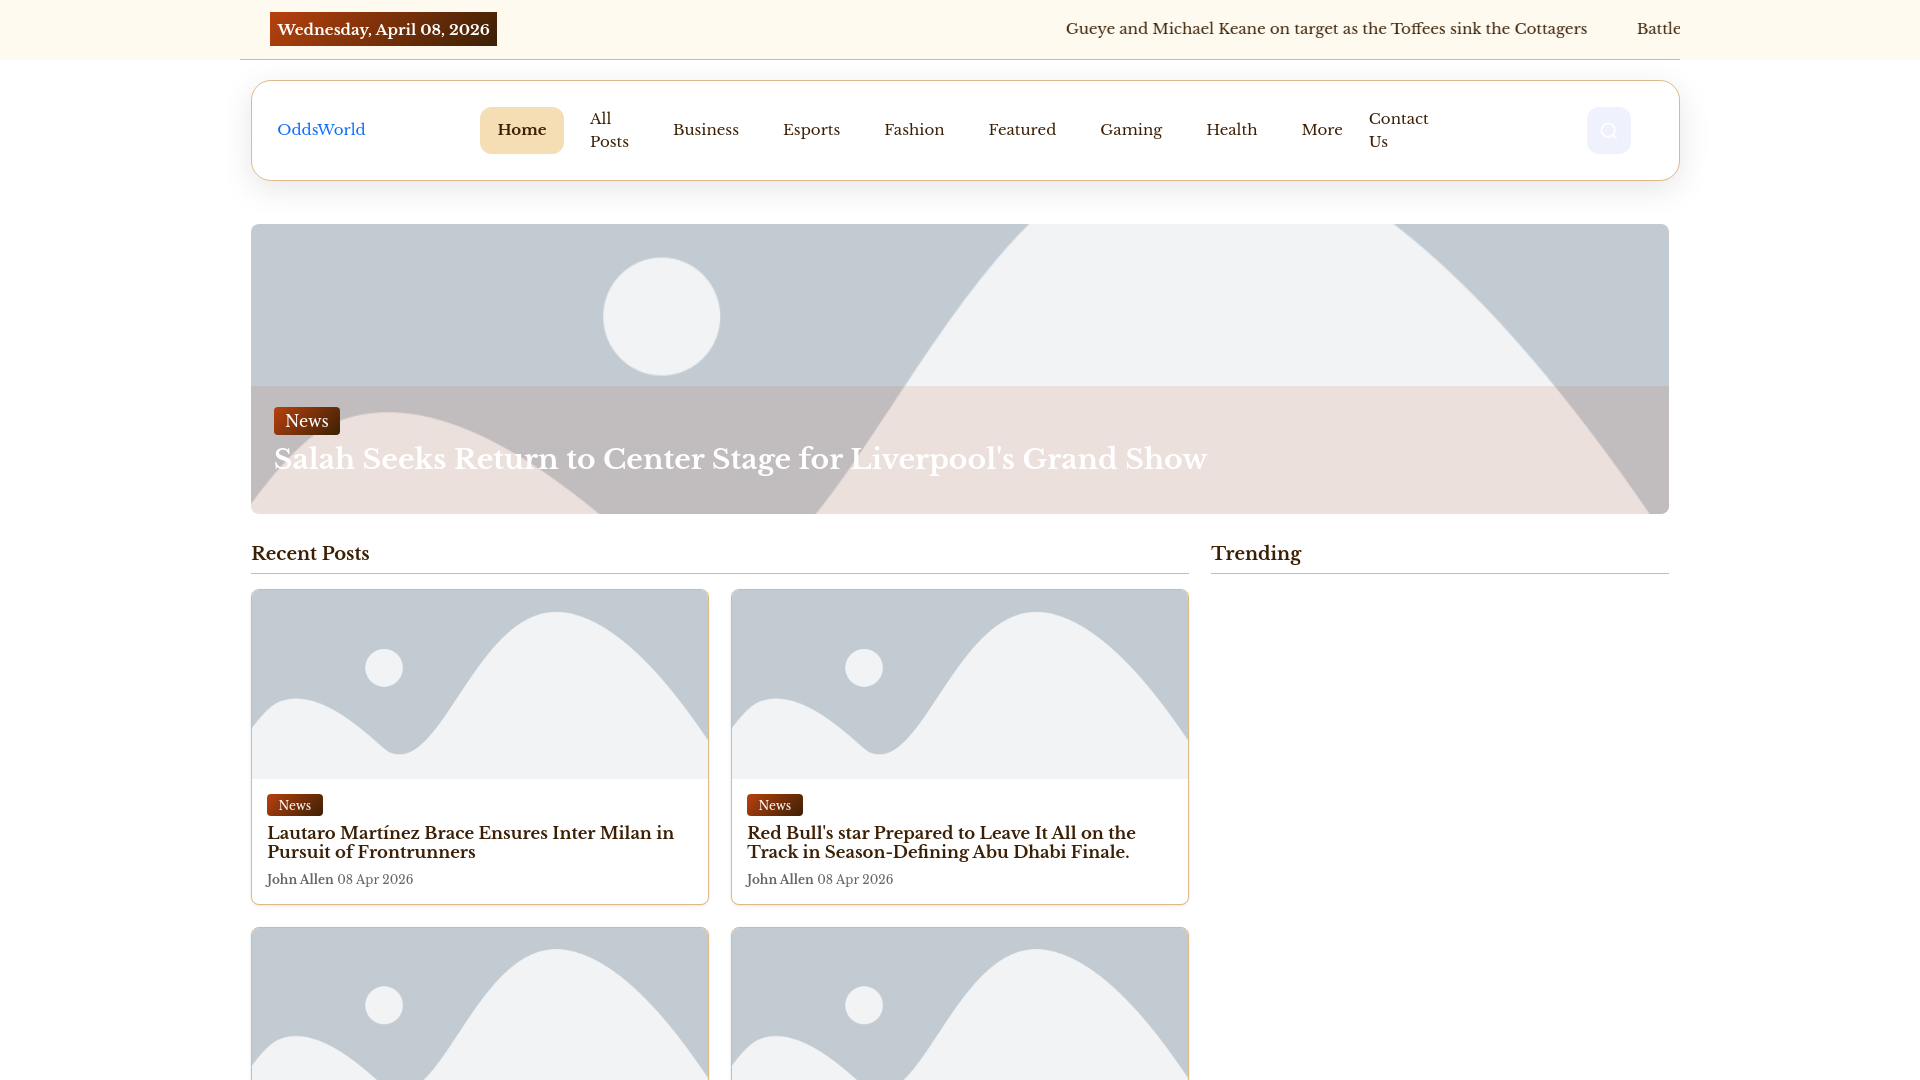Open the Salah Liverpool headline article

pos(739,459)
